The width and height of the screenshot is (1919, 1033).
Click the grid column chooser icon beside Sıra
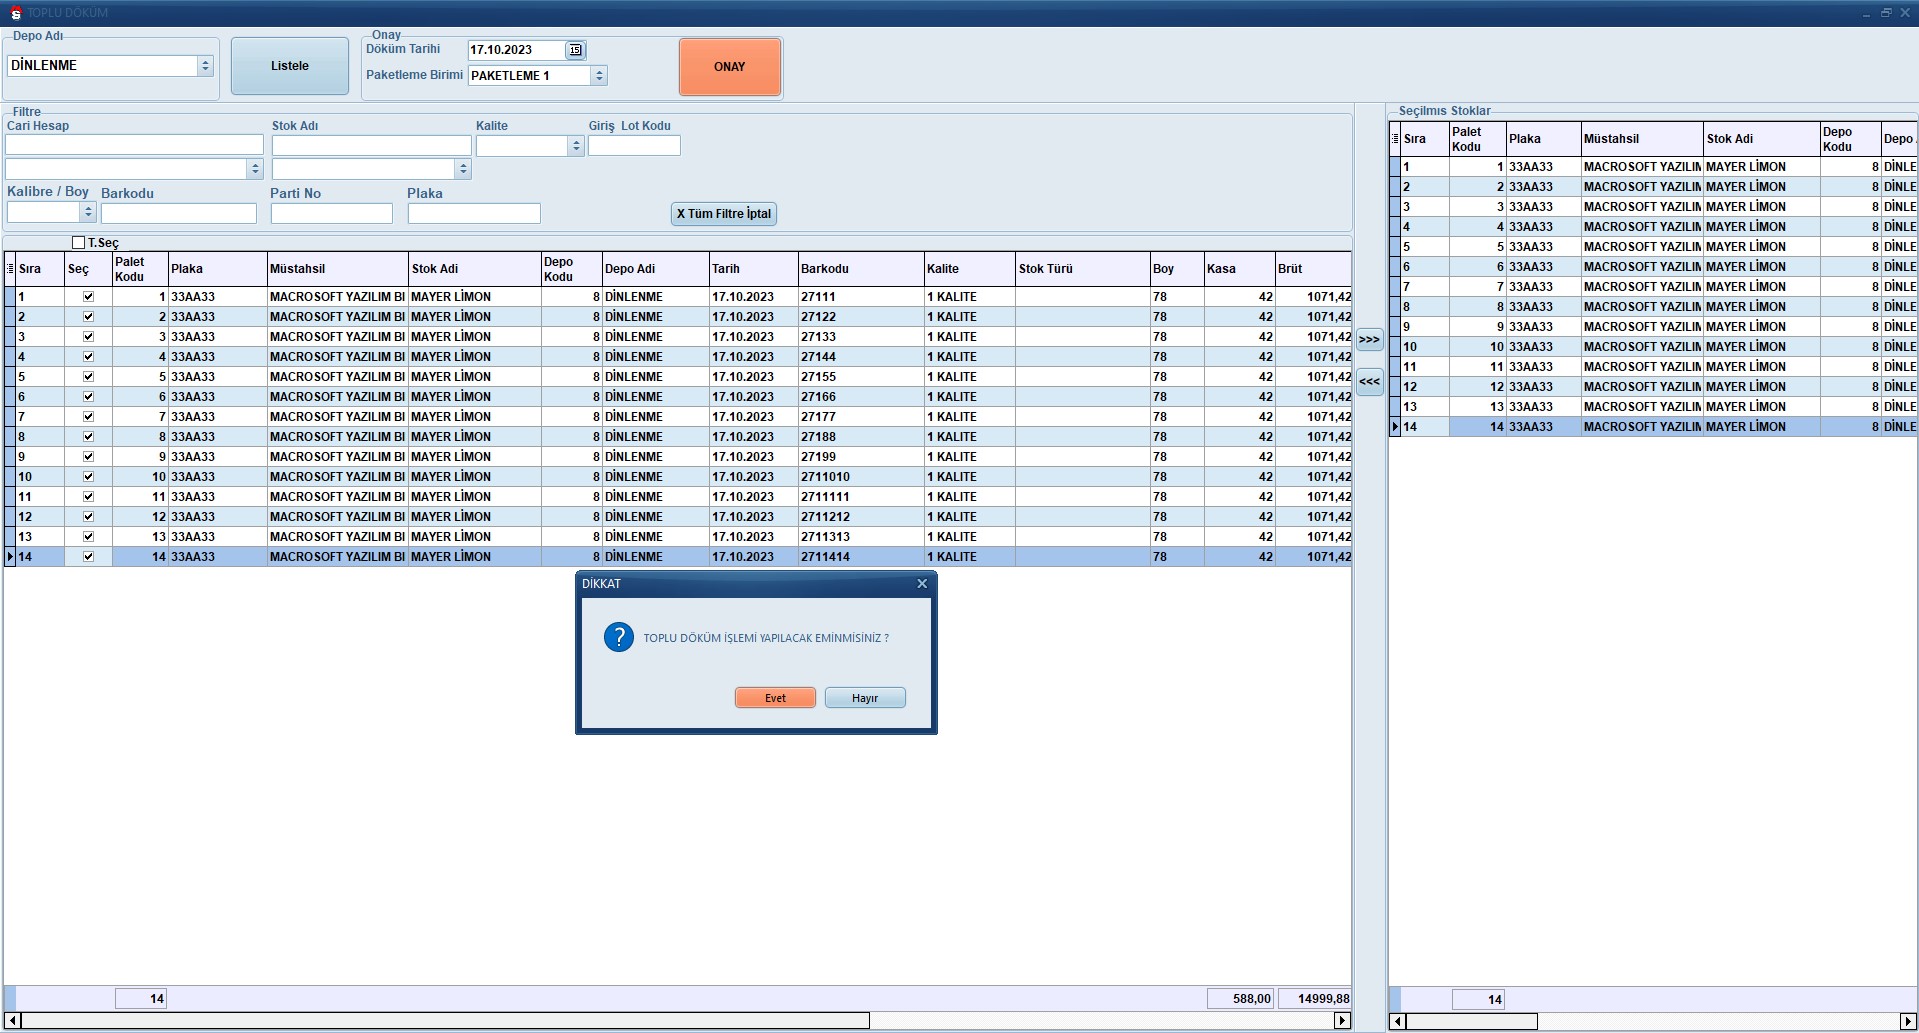10,269
